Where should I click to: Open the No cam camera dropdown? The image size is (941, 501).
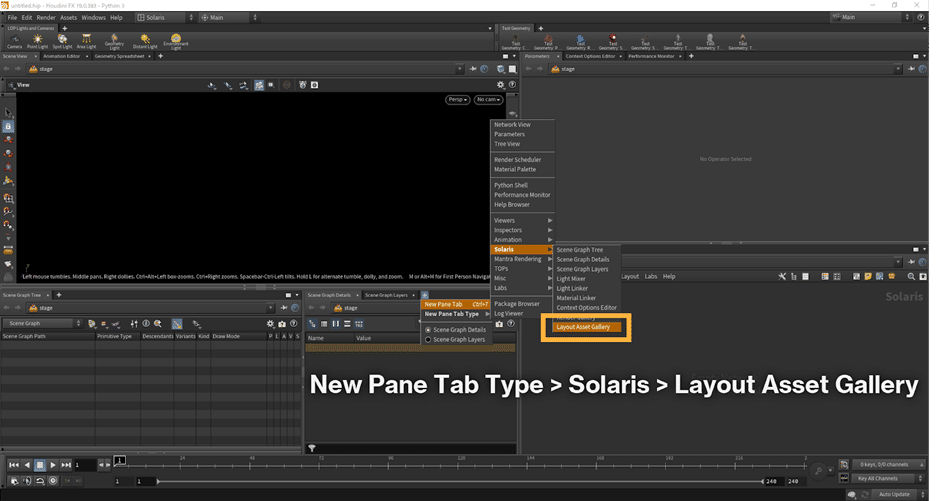tap(488, 100)
